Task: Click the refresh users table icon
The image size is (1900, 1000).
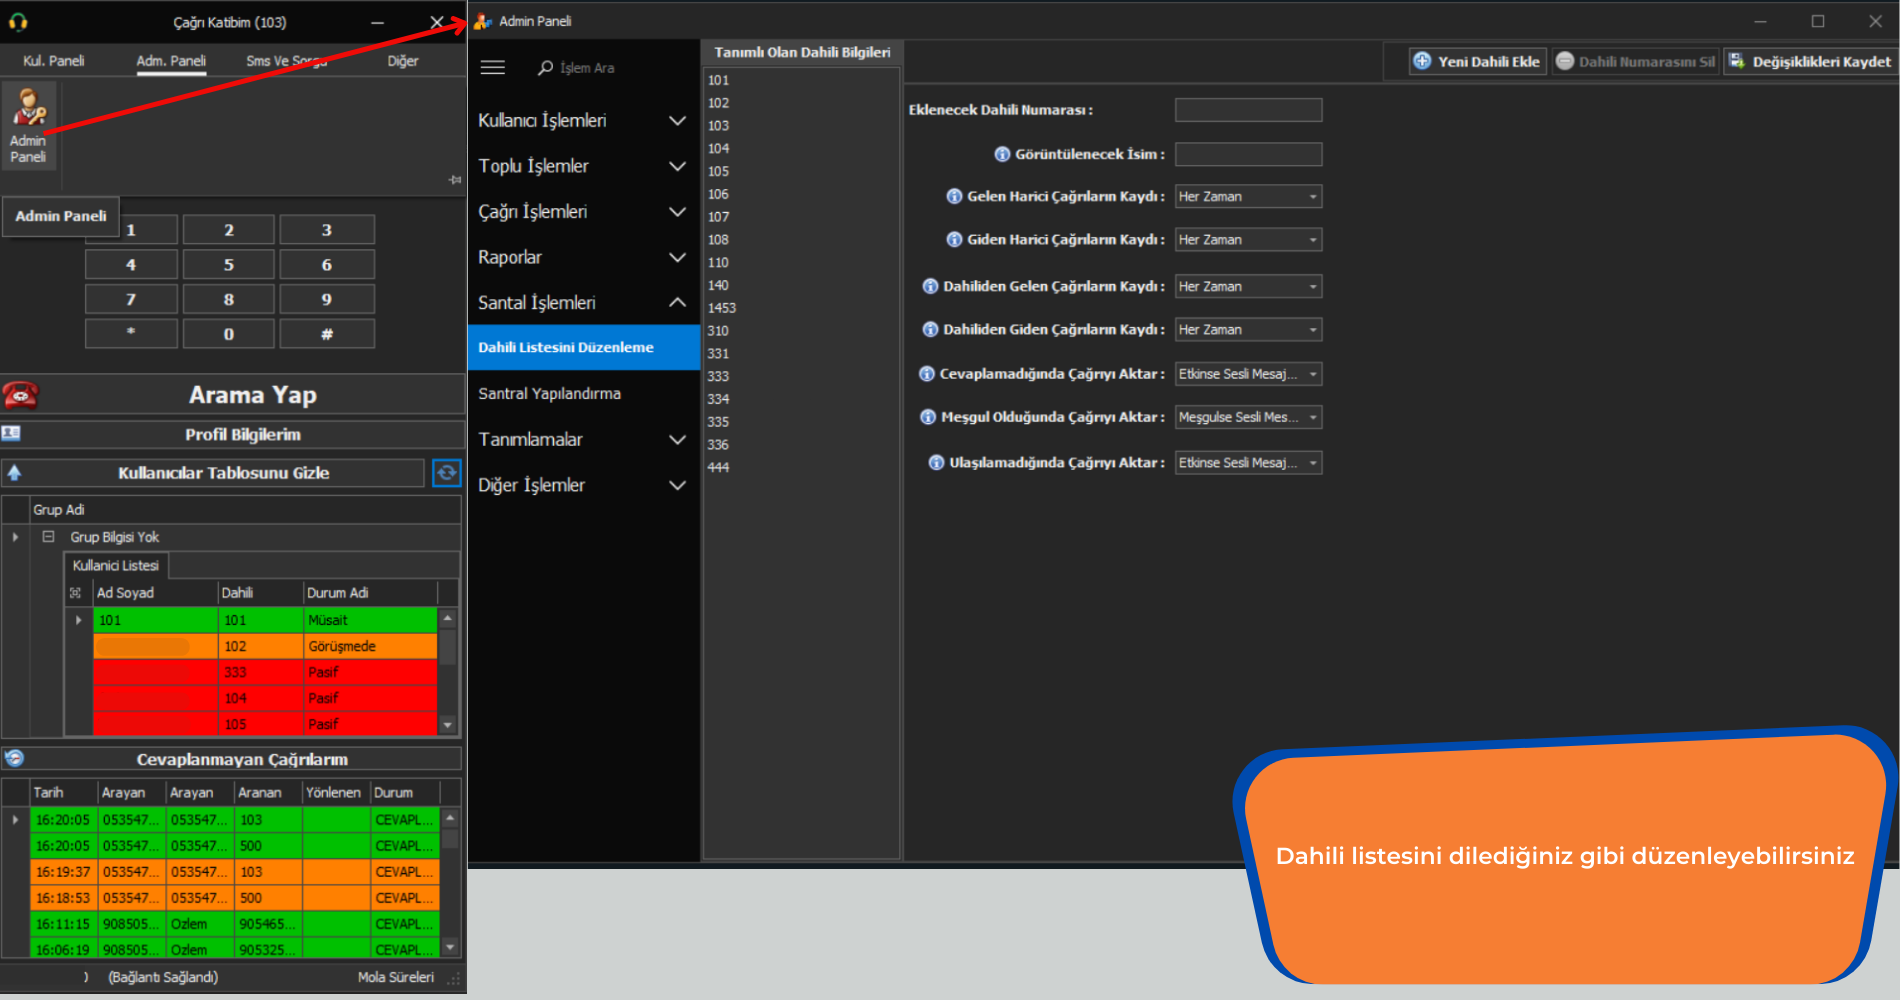Action: (x=446, y=473)
